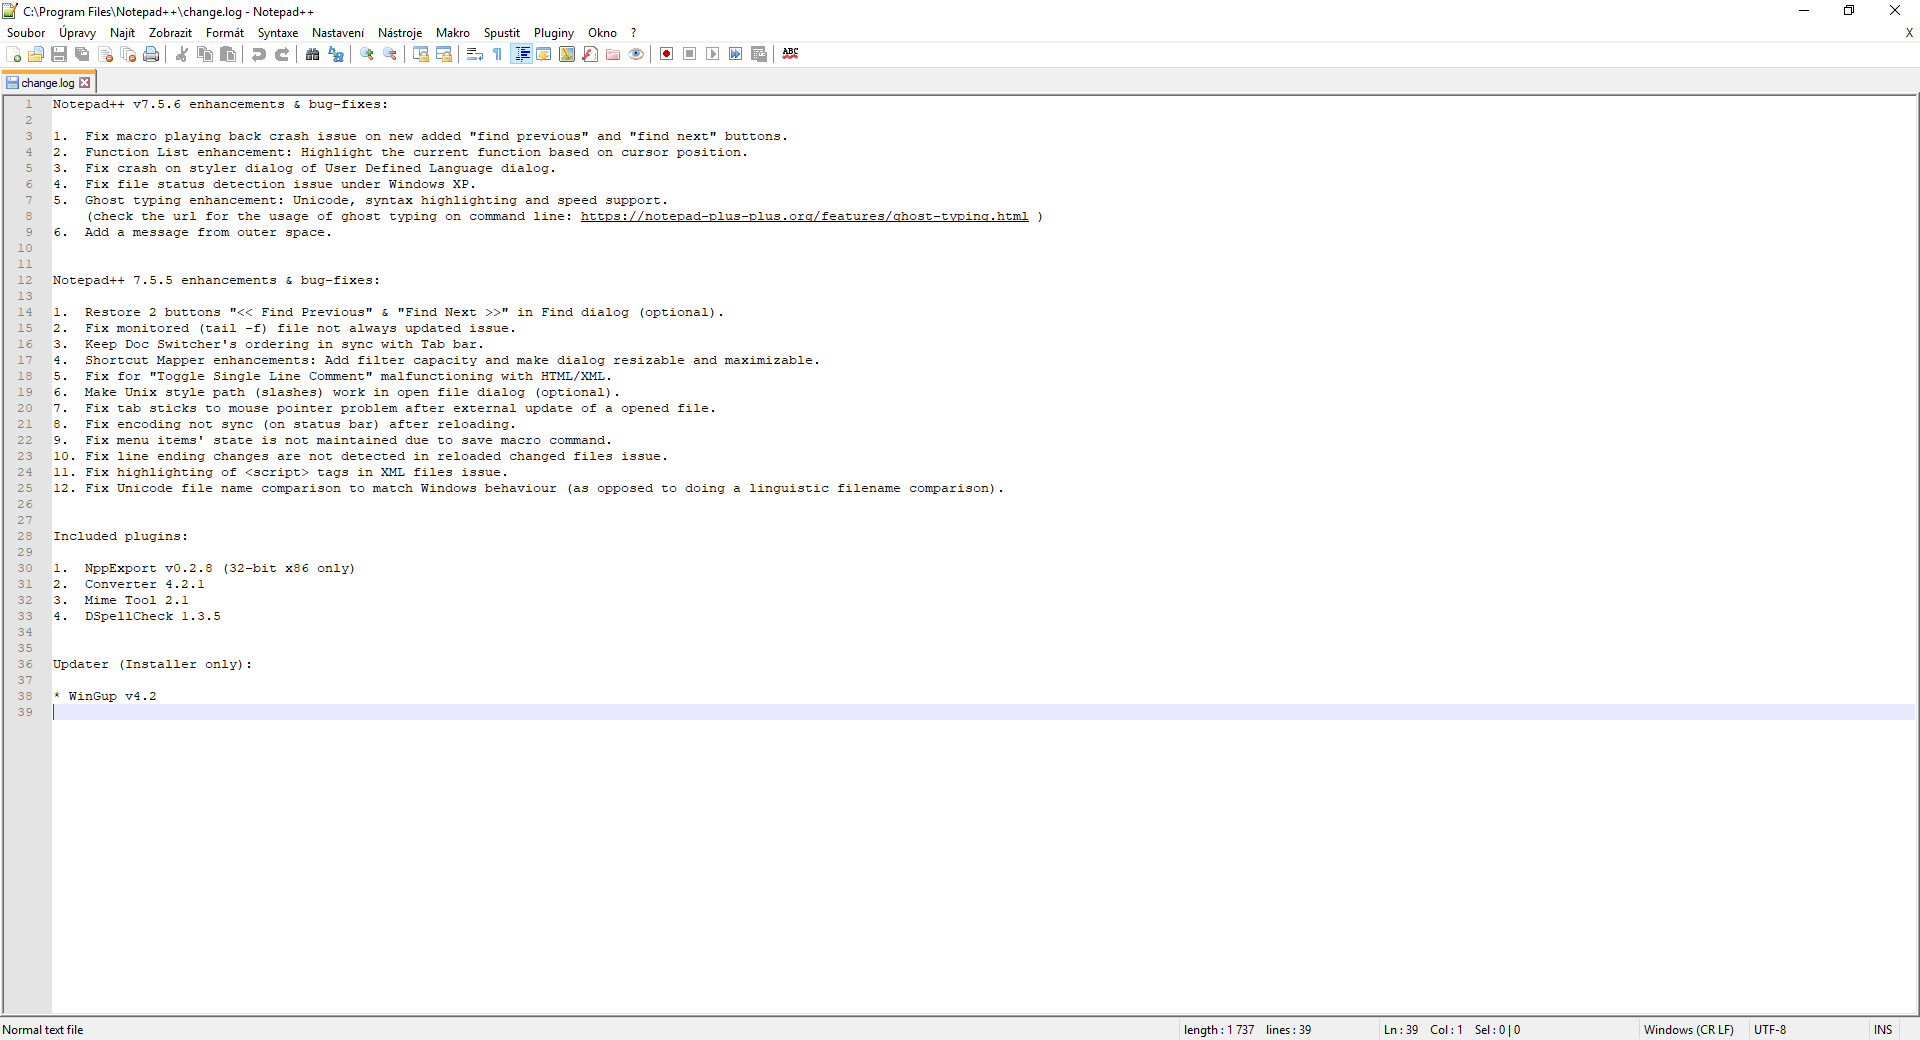Open Replace dialog from the toolbar icon
This screenshot has width=1920, height=1040.
(x=336, y=54)
